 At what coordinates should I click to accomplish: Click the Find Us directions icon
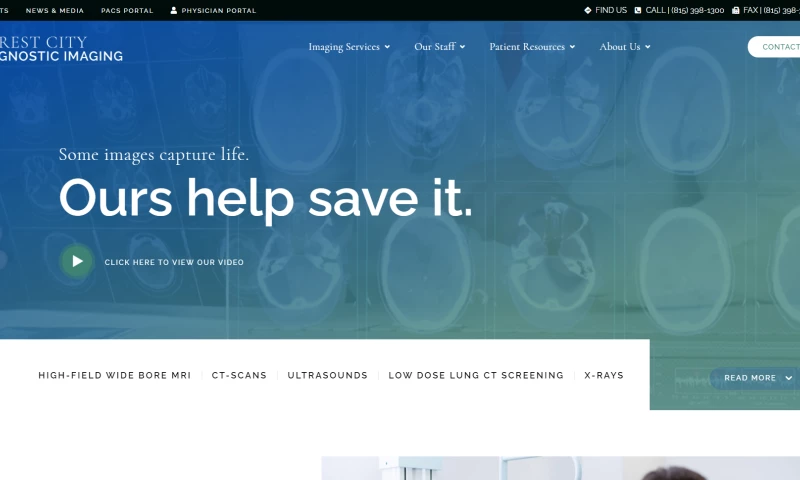(588, 10)
